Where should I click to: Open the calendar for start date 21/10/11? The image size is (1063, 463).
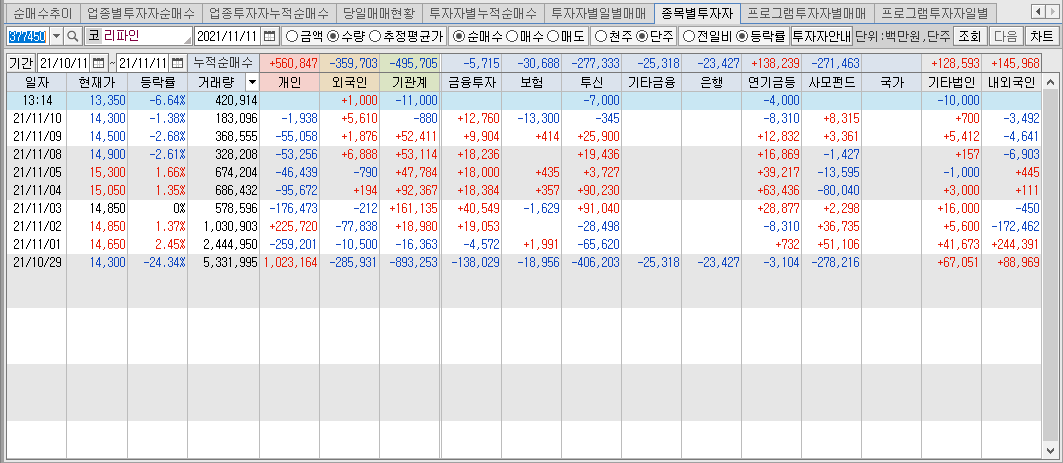coord(98,64)
